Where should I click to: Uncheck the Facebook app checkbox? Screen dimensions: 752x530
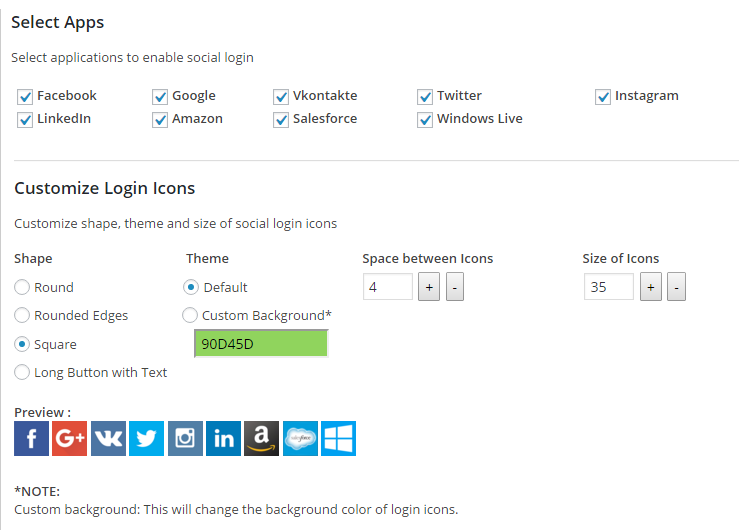pos(25,97)
